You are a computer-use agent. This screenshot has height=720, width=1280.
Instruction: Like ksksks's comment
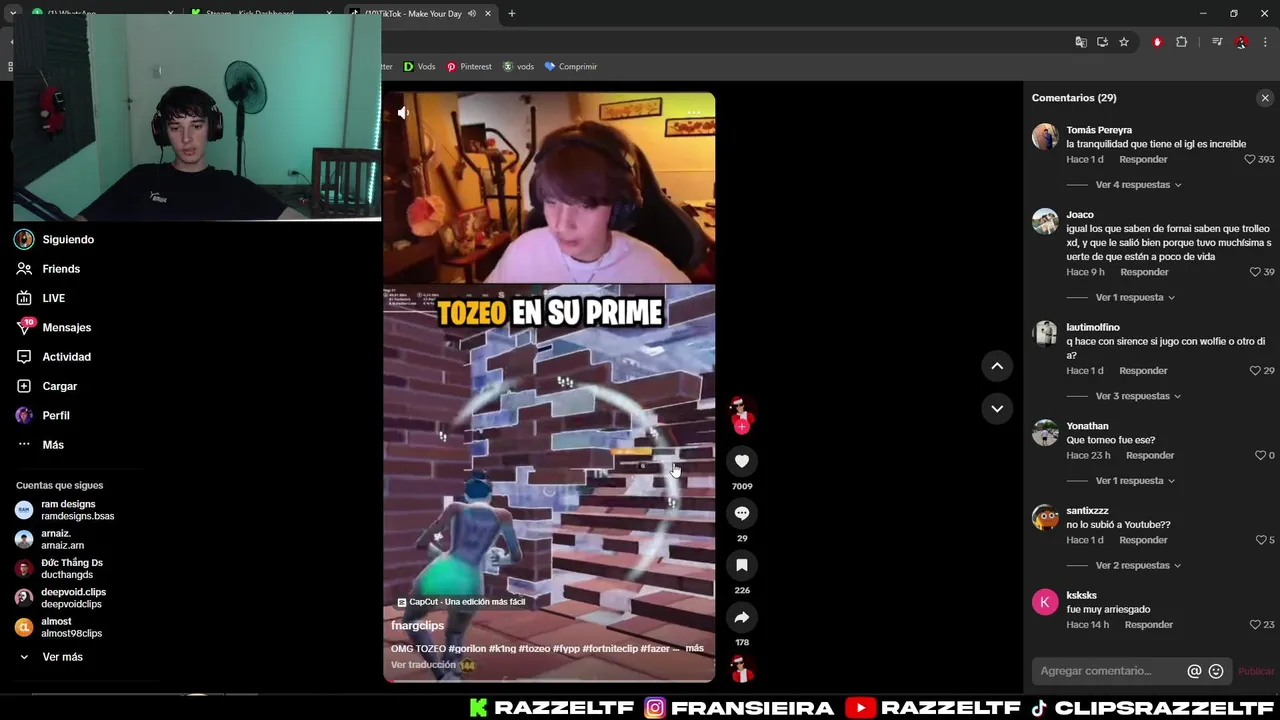tap(1255, 625)
